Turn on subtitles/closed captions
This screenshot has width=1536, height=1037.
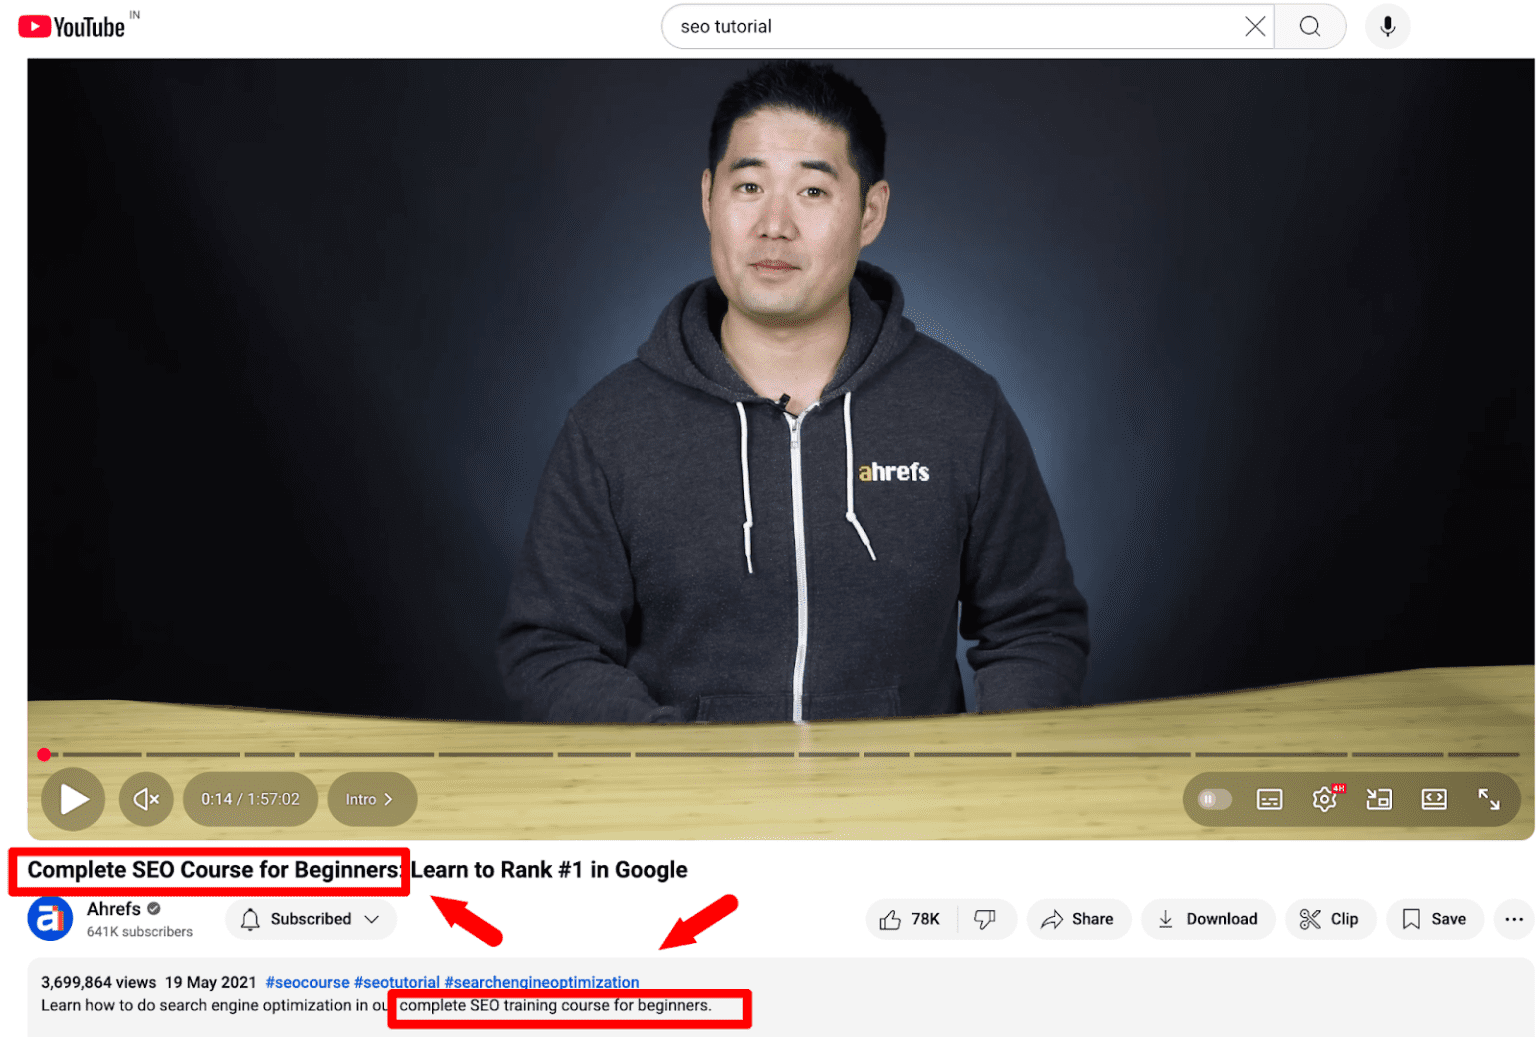point(1269,799)
